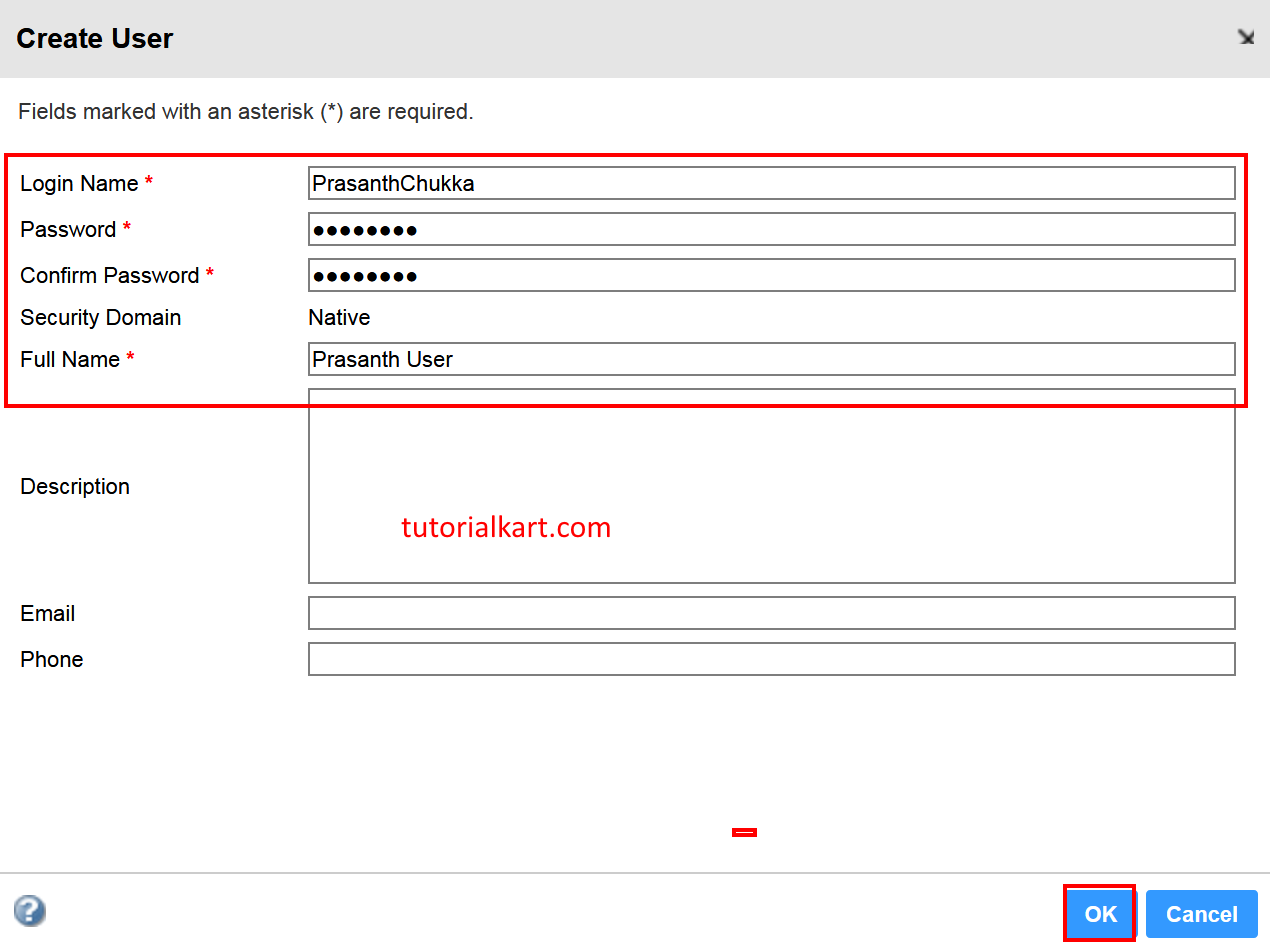This screenshot has width=1270, height=950.
Task: Click the Create User title text
Action: click(94, 38)
